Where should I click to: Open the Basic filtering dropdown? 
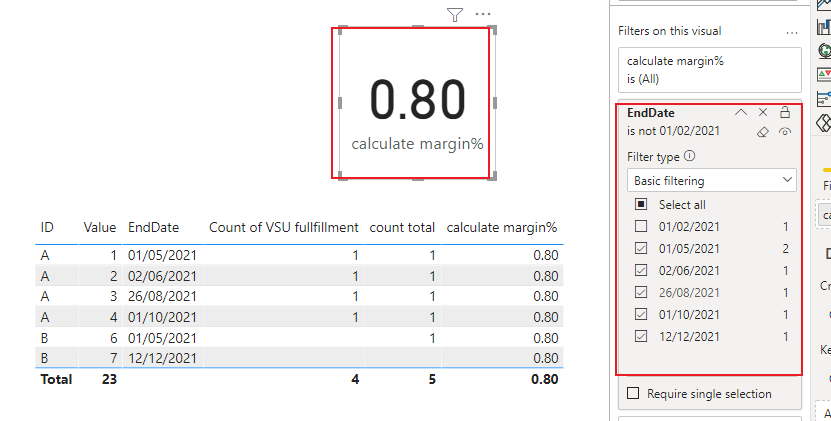[x=711, y=180]
